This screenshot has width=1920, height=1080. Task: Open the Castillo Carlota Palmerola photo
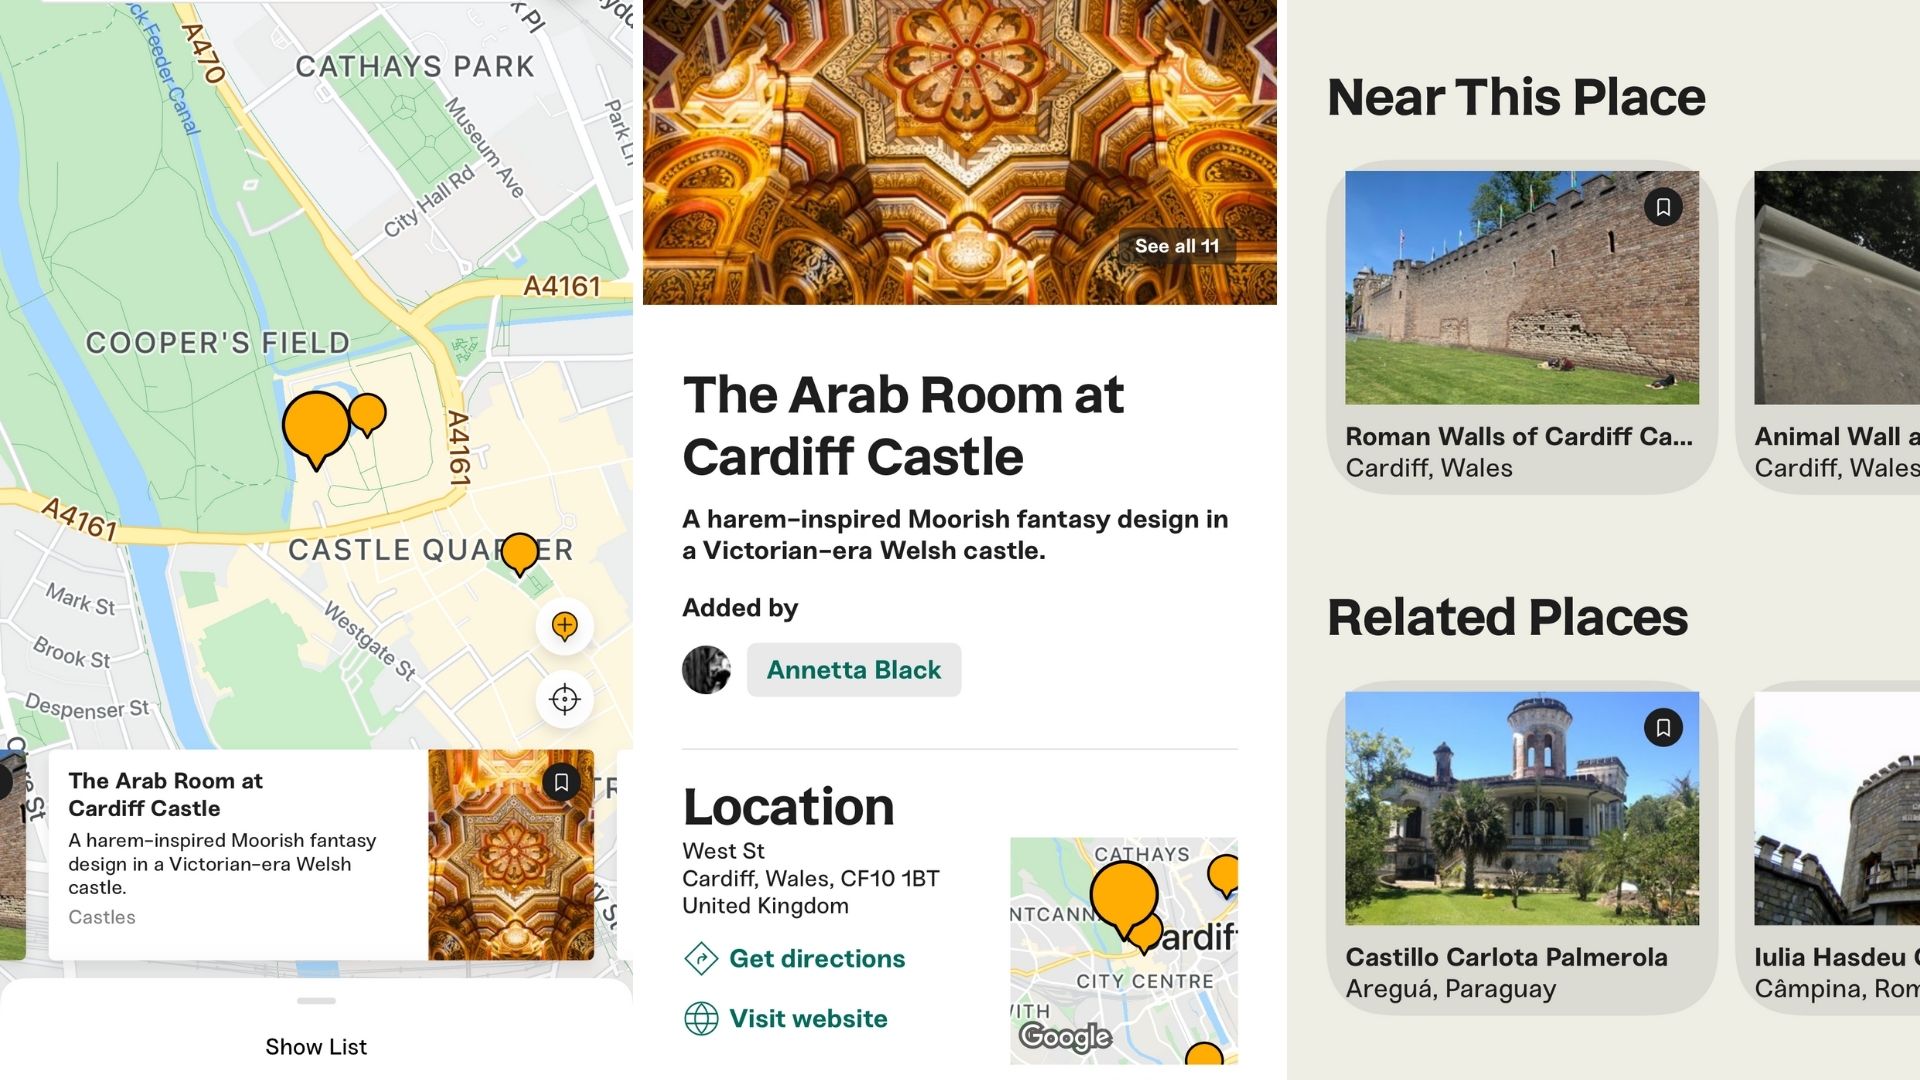coord(1521,808)
